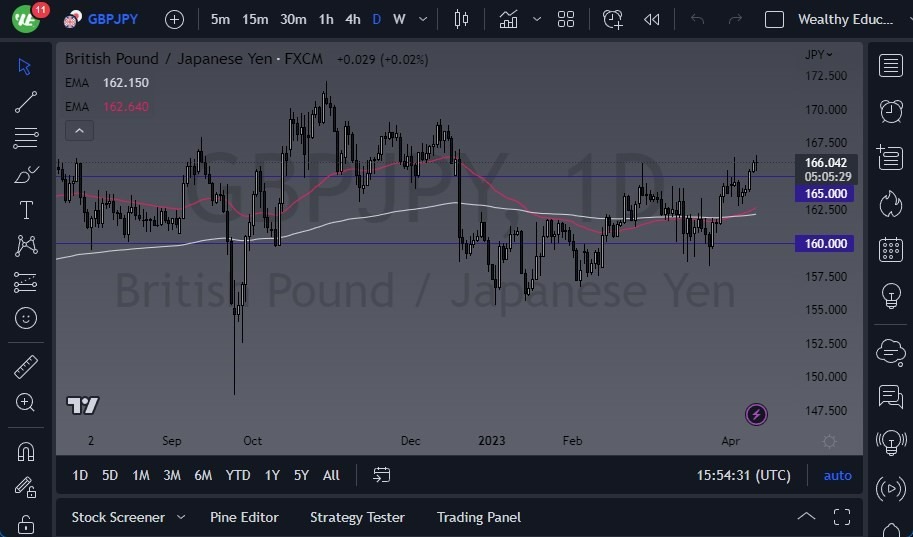Open the emoji icons tool

pos(26,318)
